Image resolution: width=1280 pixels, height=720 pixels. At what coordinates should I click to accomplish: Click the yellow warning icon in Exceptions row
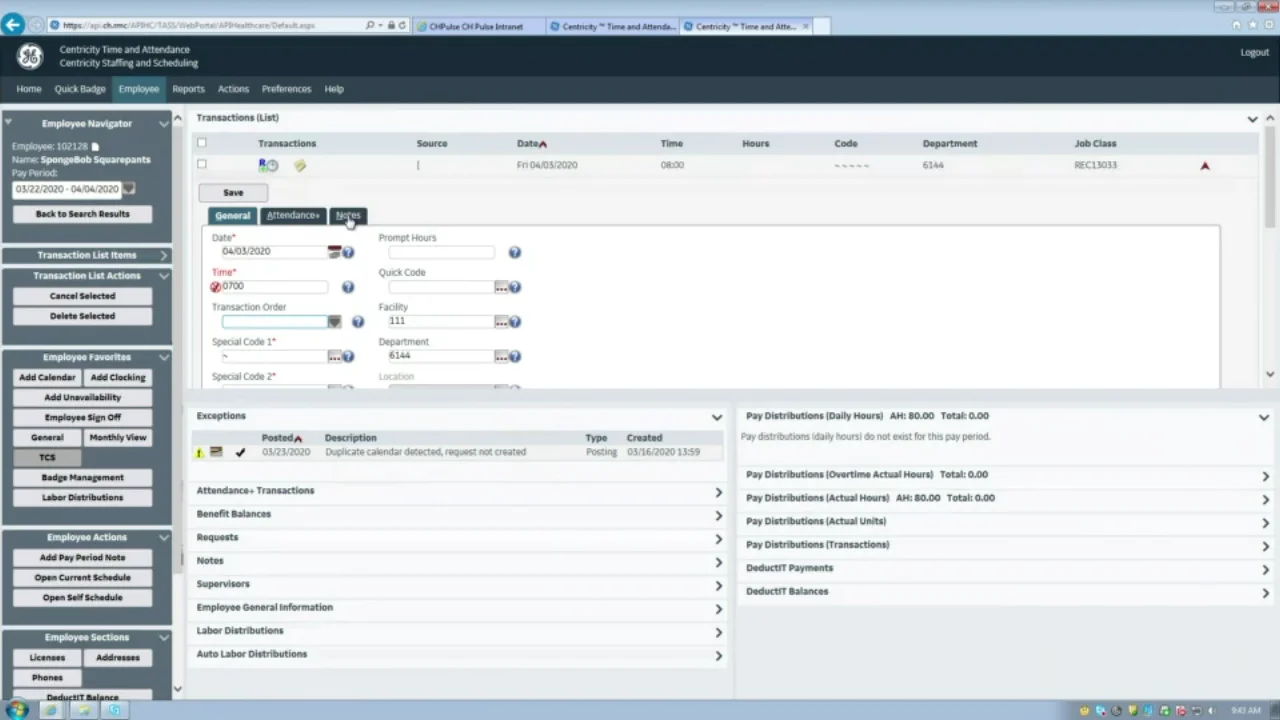point(199,453)
